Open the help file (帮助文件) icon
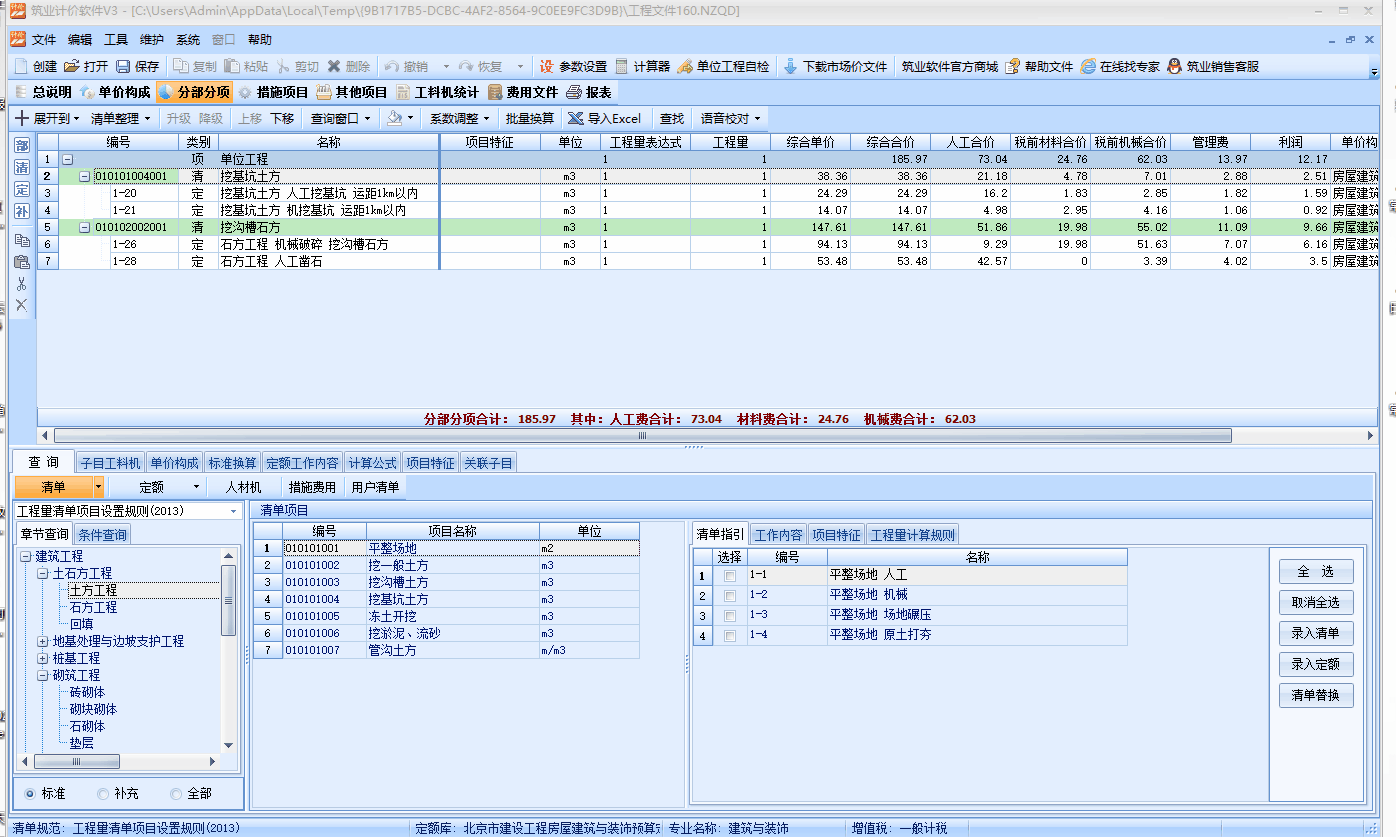The image size is (1396, 837). click(x=1013, y=67)
